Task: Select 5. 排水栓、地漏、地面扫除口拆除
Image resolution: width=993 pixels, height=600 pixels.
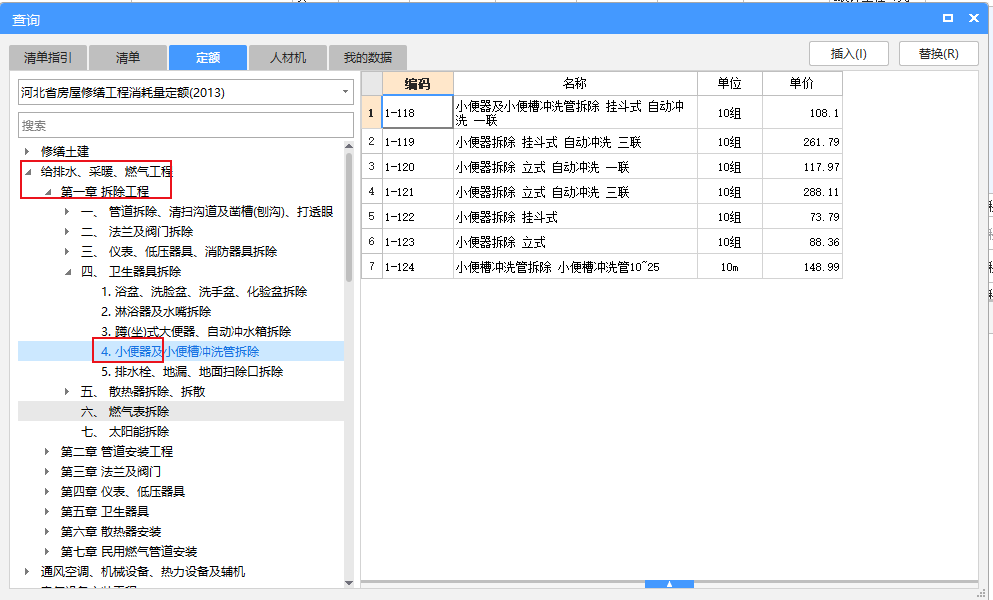Action: coord(192,371)
